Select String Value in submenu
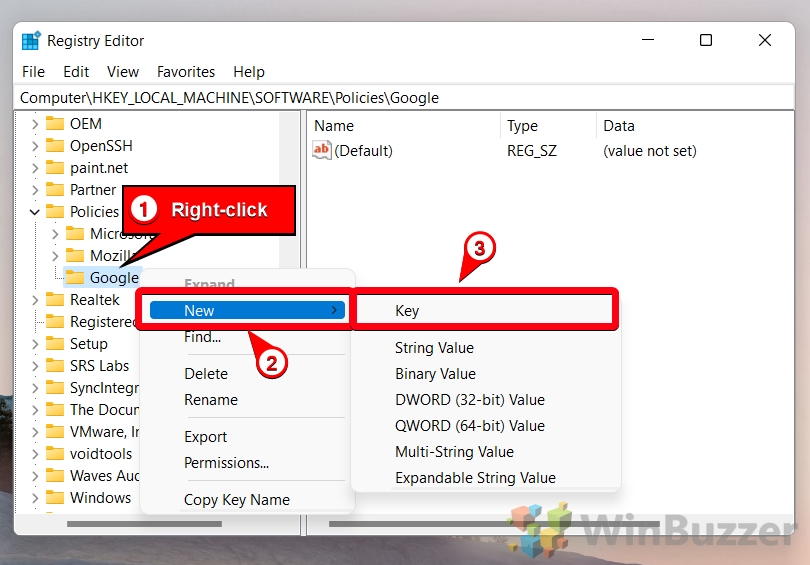Viewport: 810px width, 565px height. [434, 348]
